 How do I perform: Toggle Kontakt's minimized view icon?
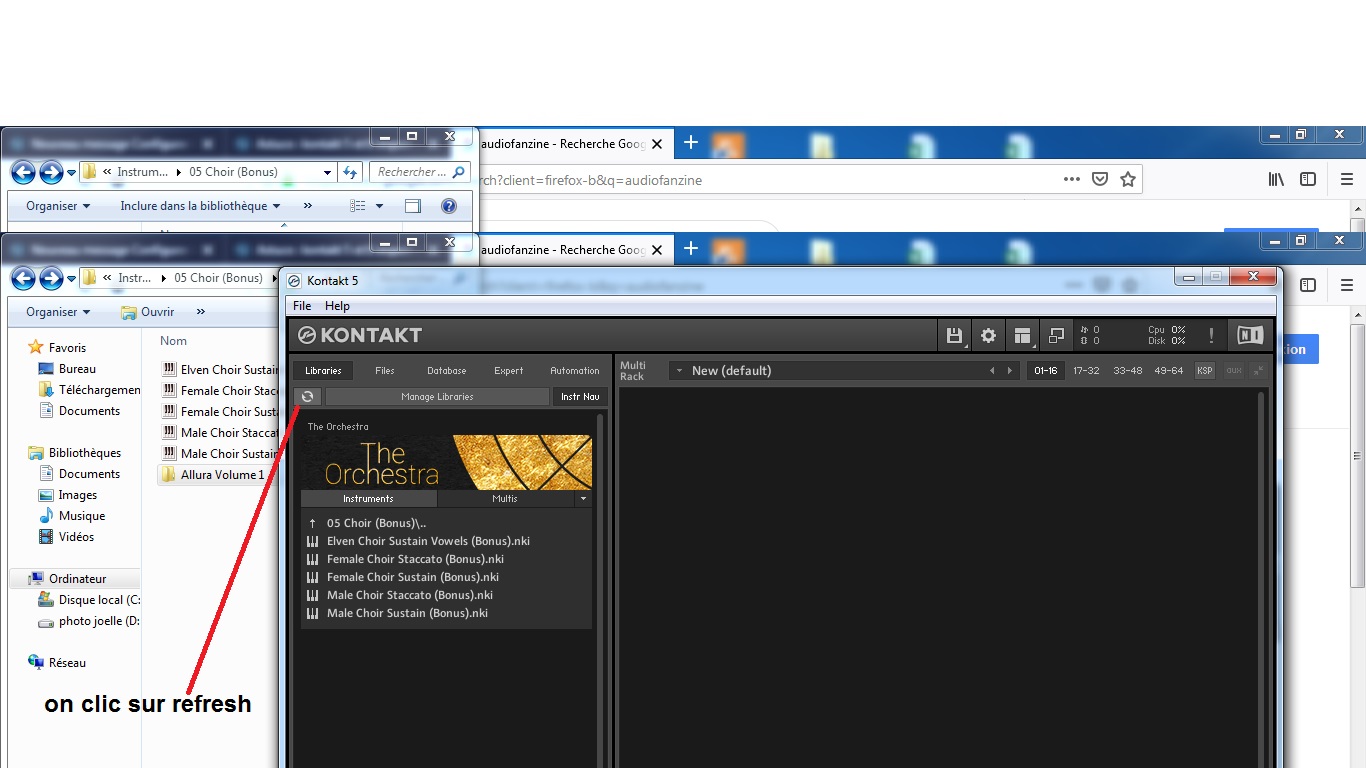1056,336
